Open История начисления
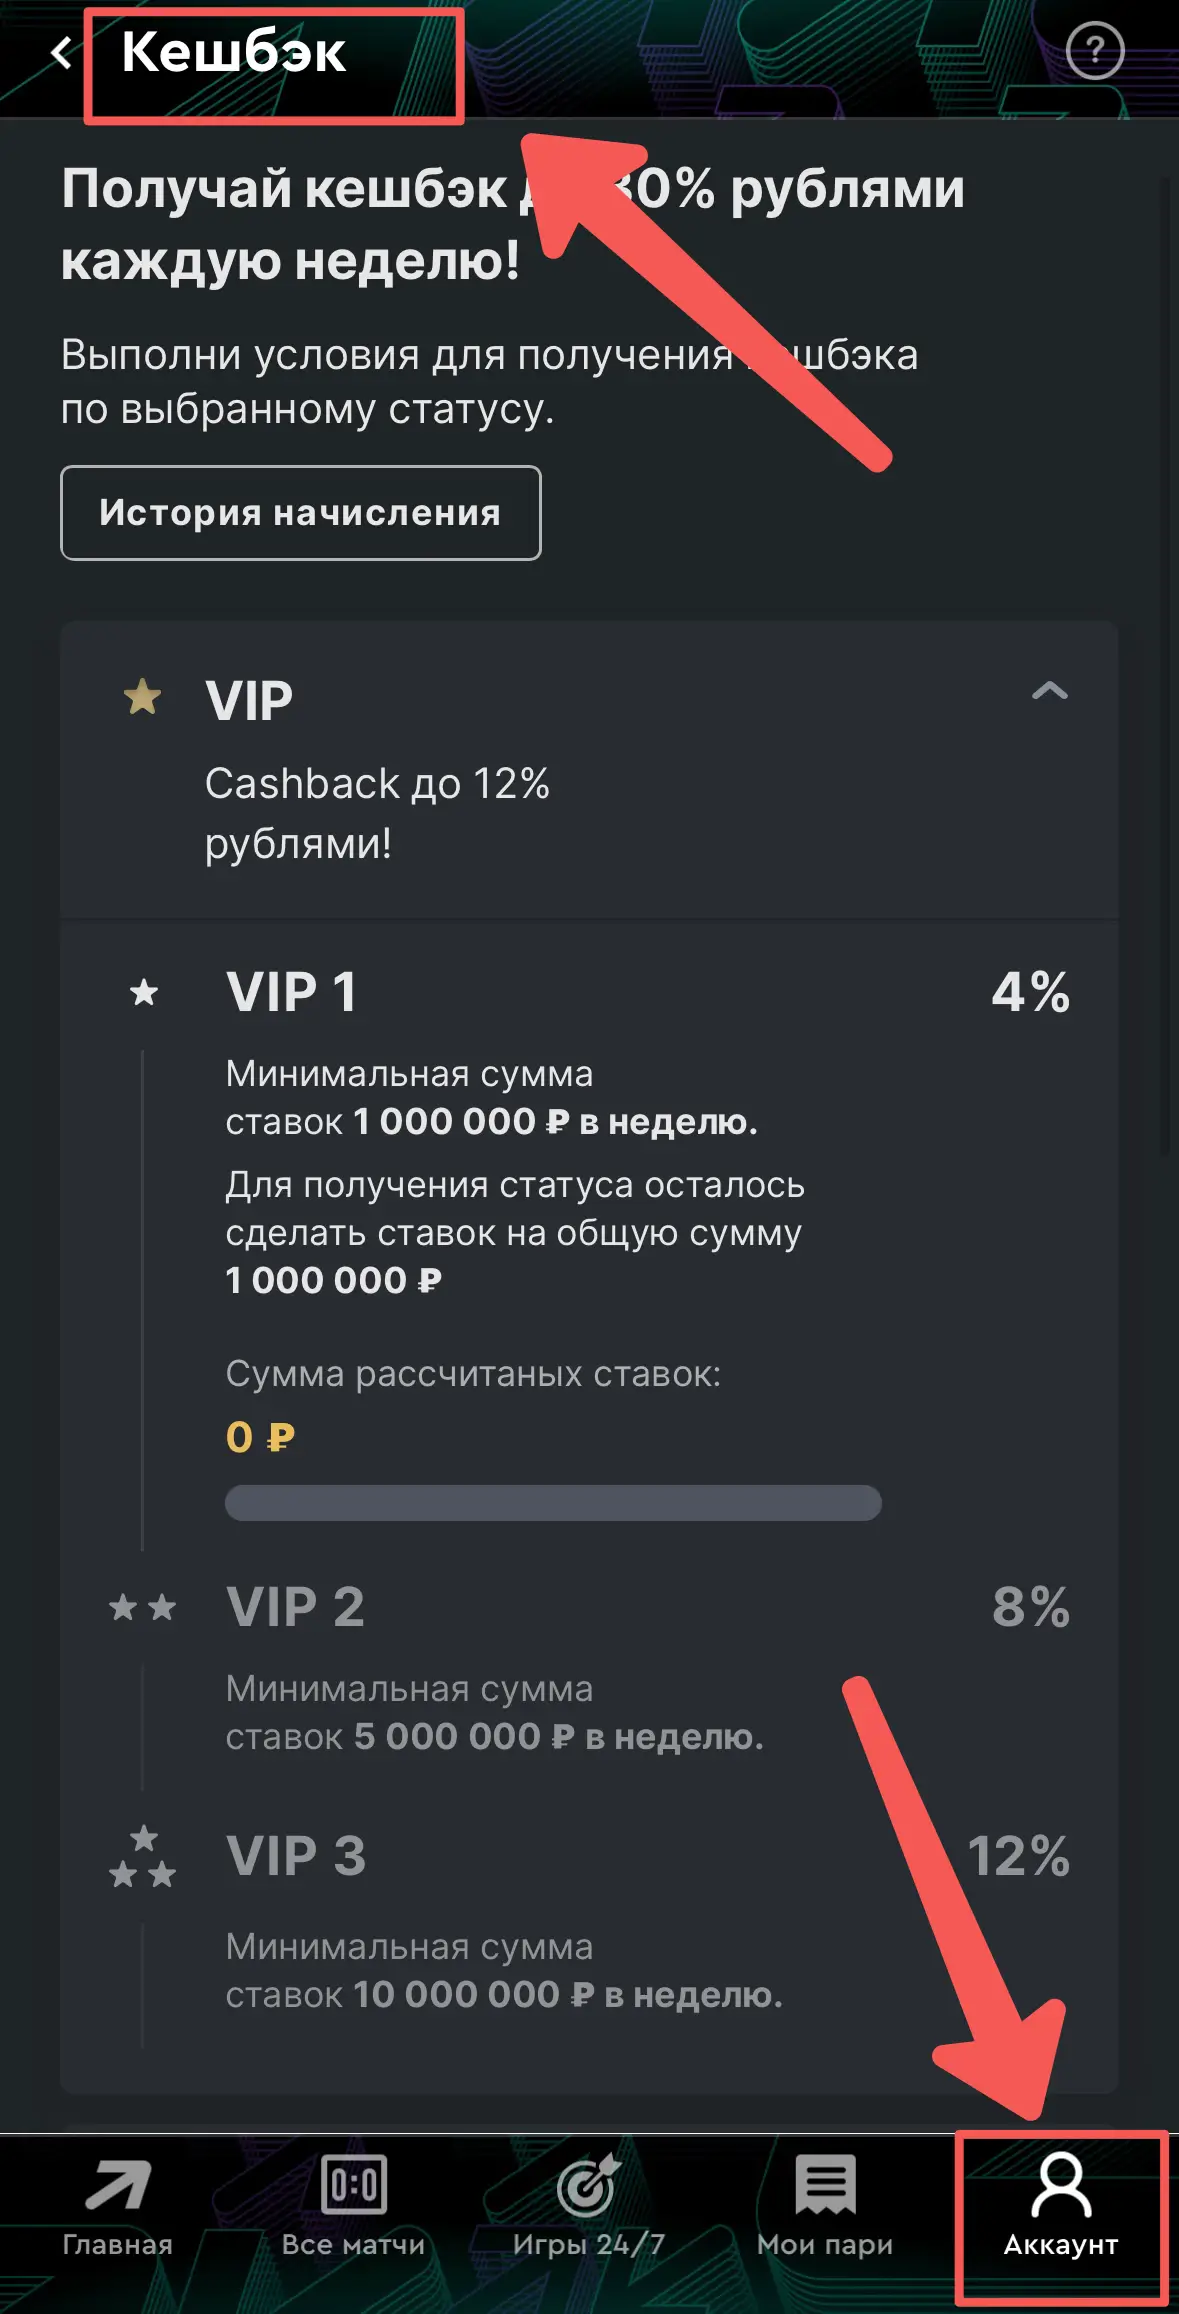This screenshot has width=1179, height=2314. (x=301, y=513)
